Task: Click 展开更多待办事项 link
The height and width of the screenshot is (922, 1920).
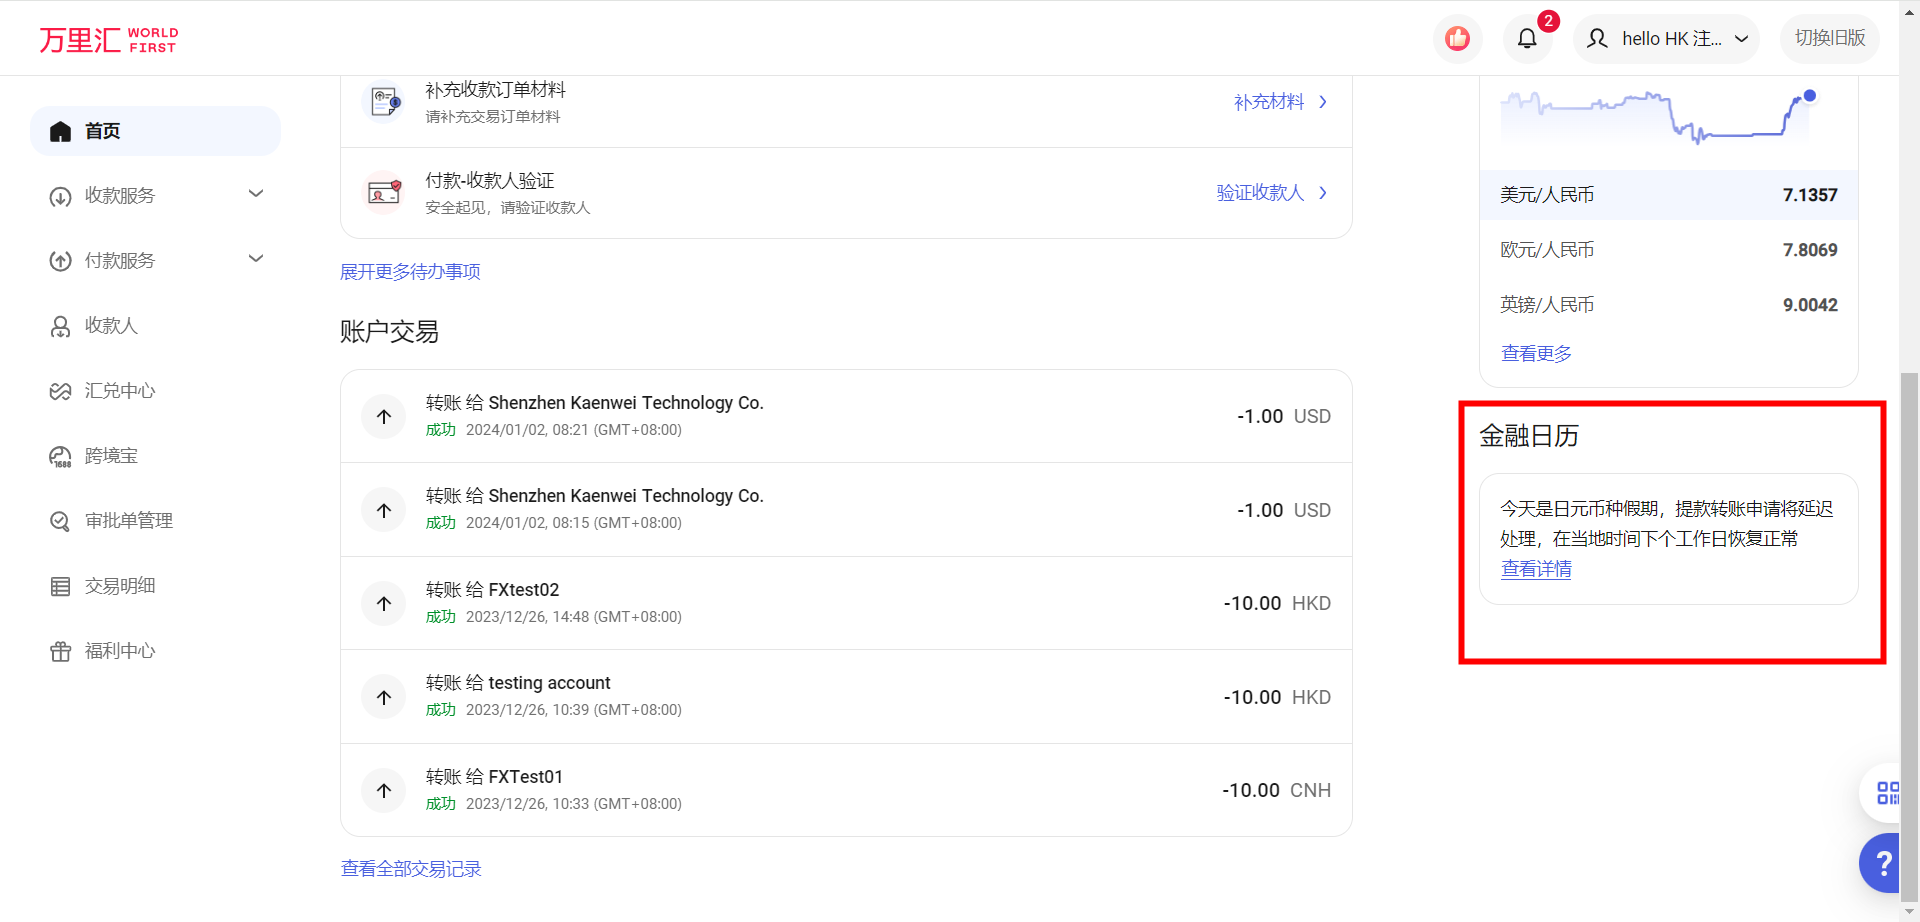Action: (410, 272)
